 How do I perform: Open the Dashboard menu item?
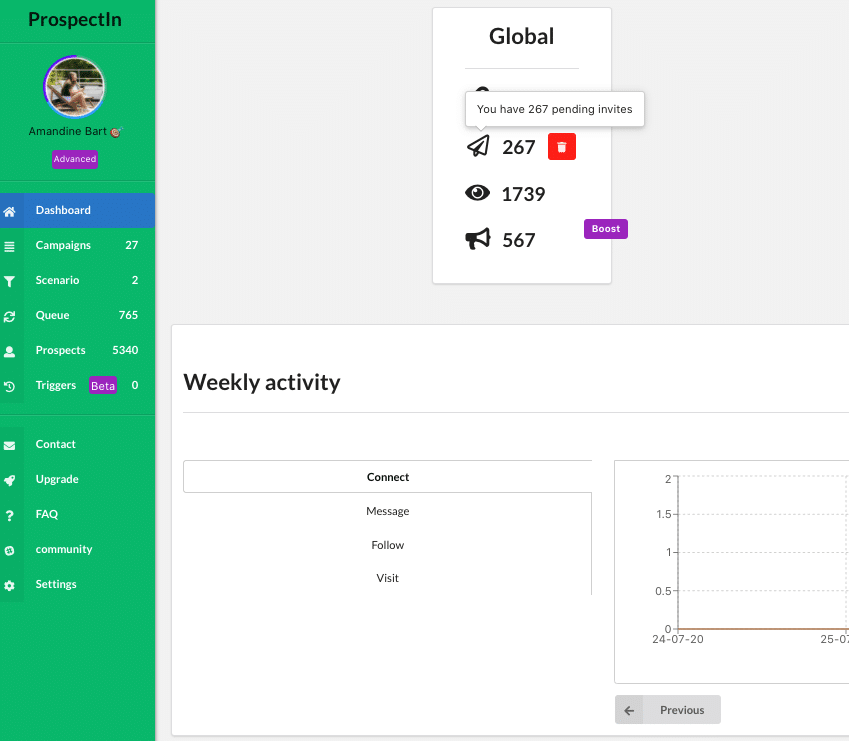[x=77, y=211]
